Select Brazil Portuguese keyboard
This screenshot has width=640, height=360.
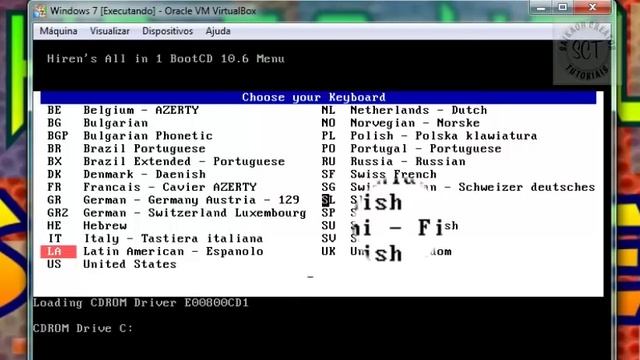127,149
